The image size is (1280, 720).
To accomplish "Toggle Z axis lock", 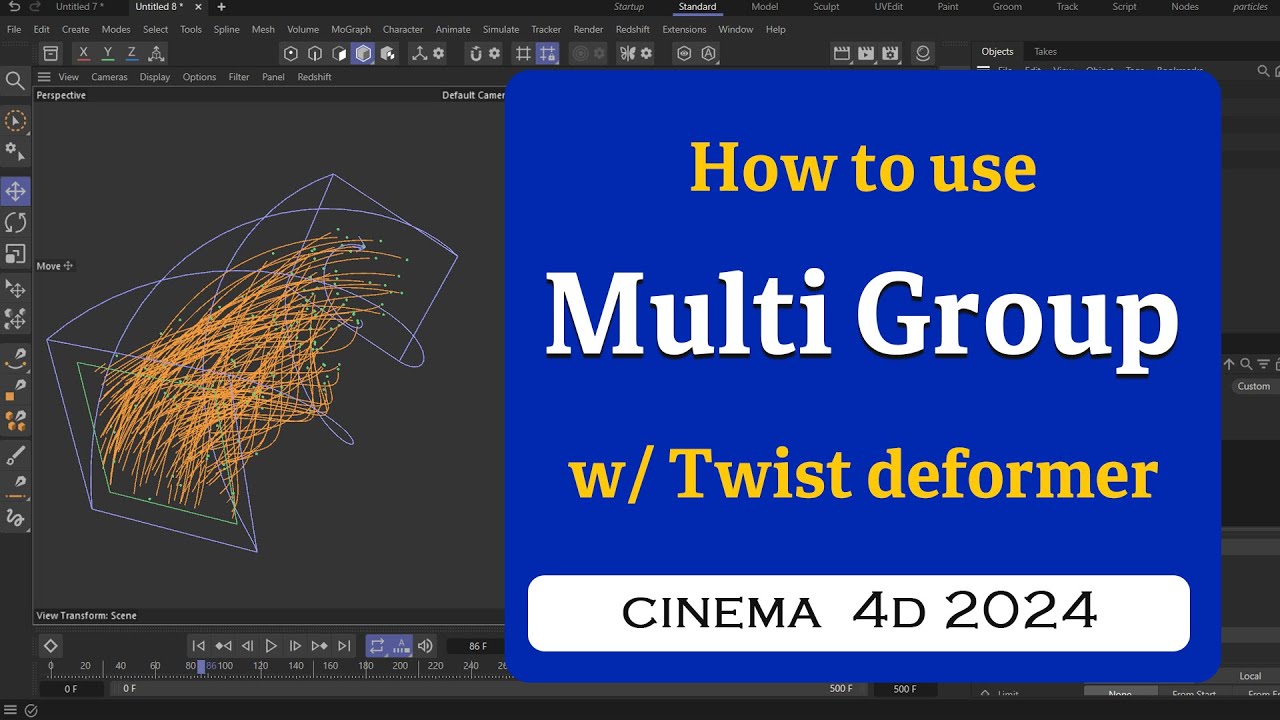I will (131, 53).
